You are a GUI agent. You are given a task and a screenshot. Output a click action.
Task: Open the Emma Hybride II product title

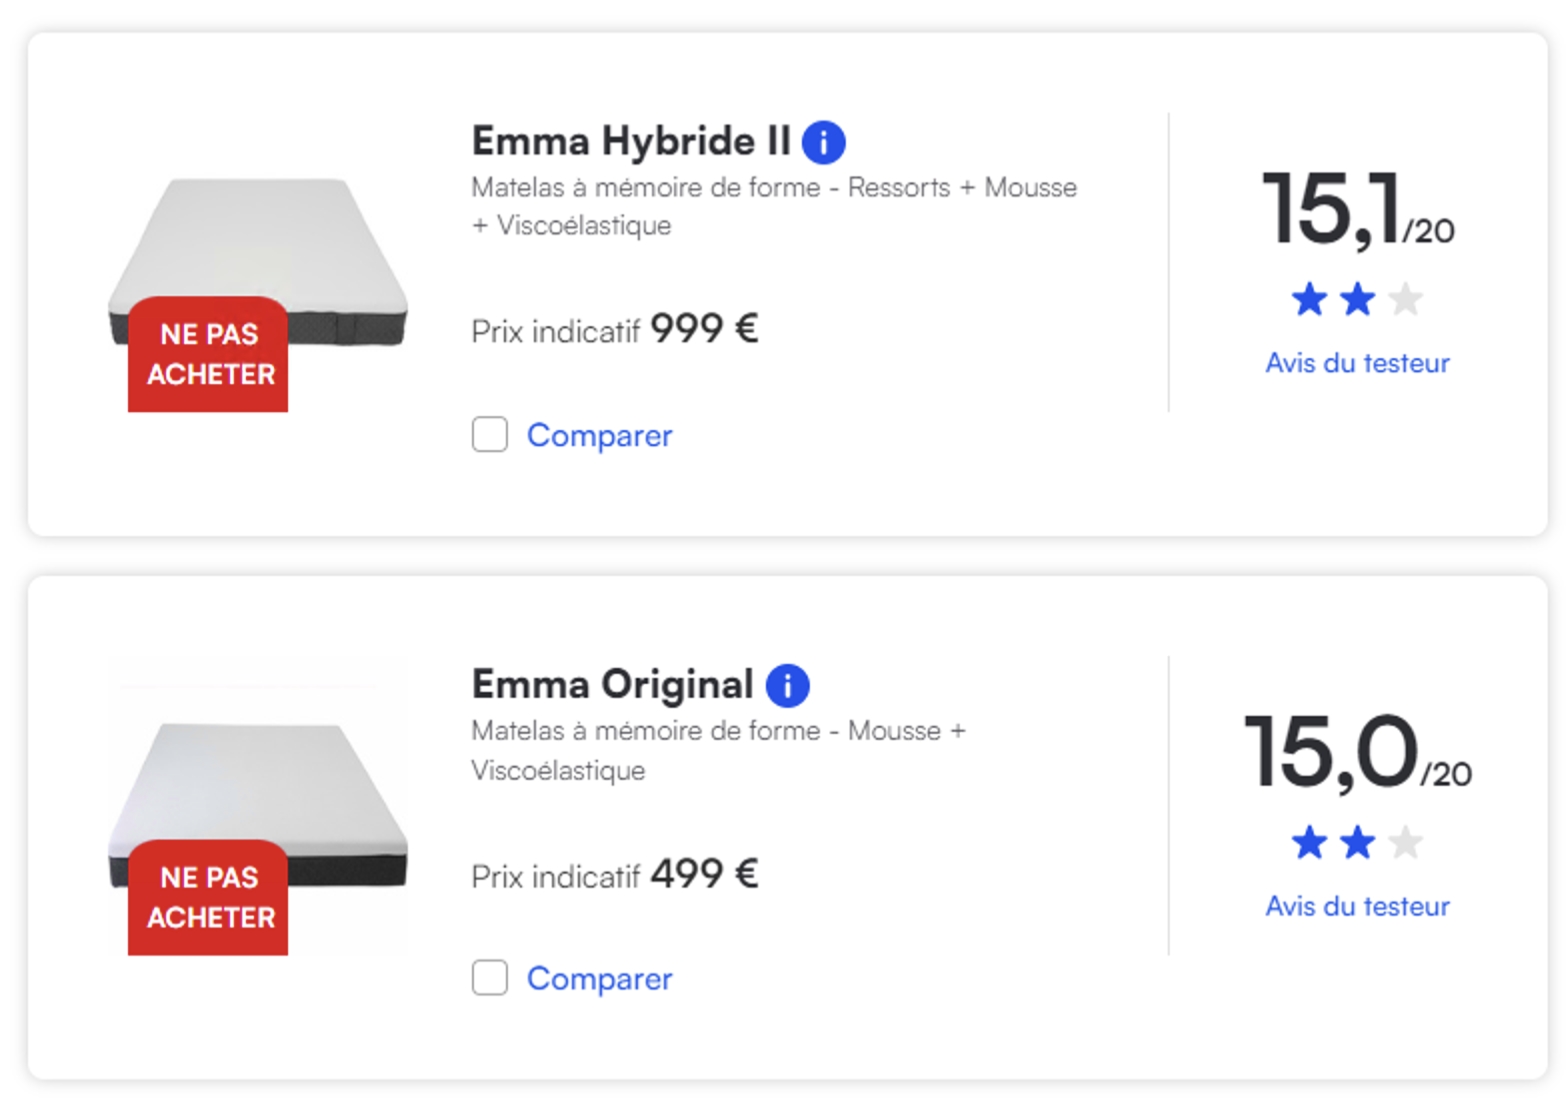631,141
